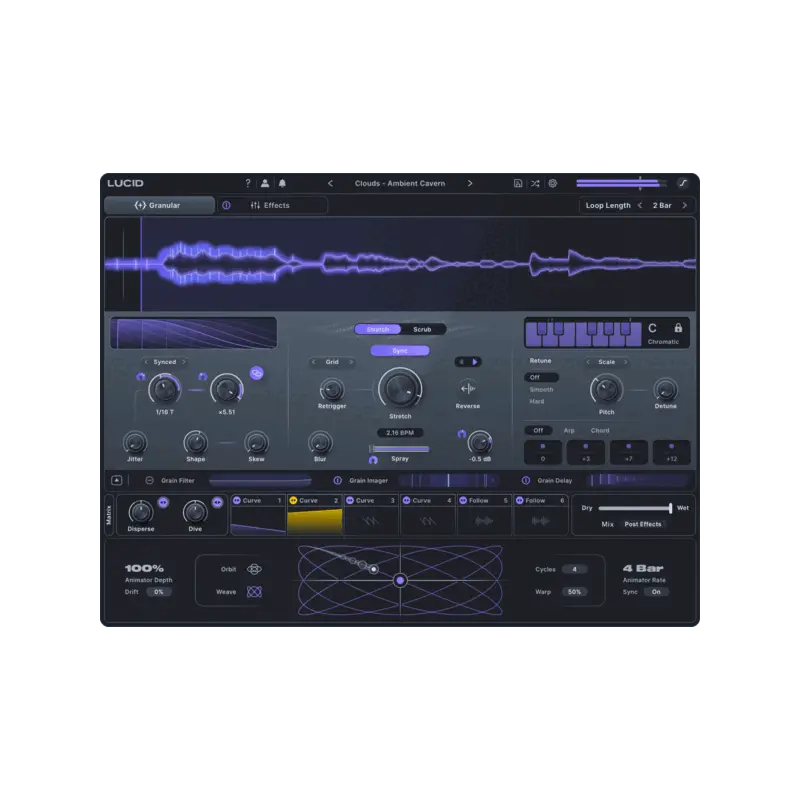Click the magnet icon beside the ×5.51 knob
Screen dimensions: 800x800
203,377
